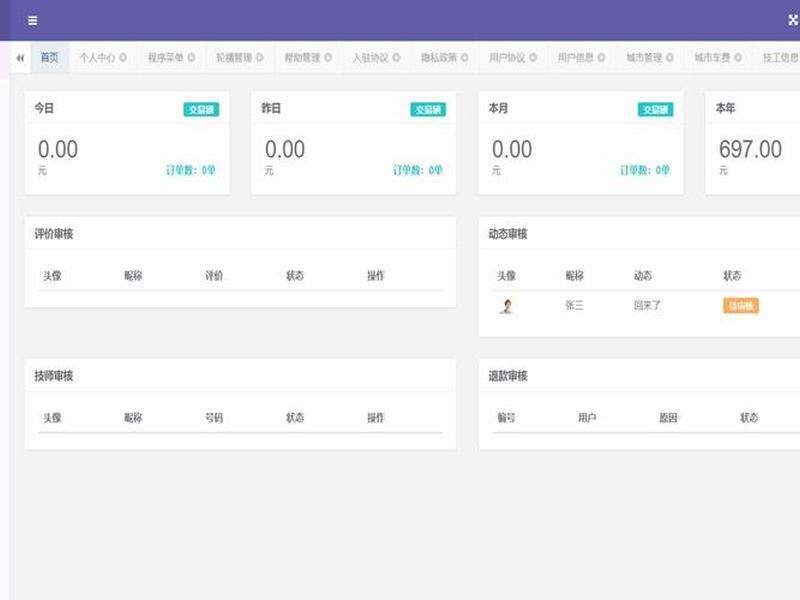This screenshot has width=800, height=600.
Task: Close the 入驻协议 tab
Action: pos(396,58)
